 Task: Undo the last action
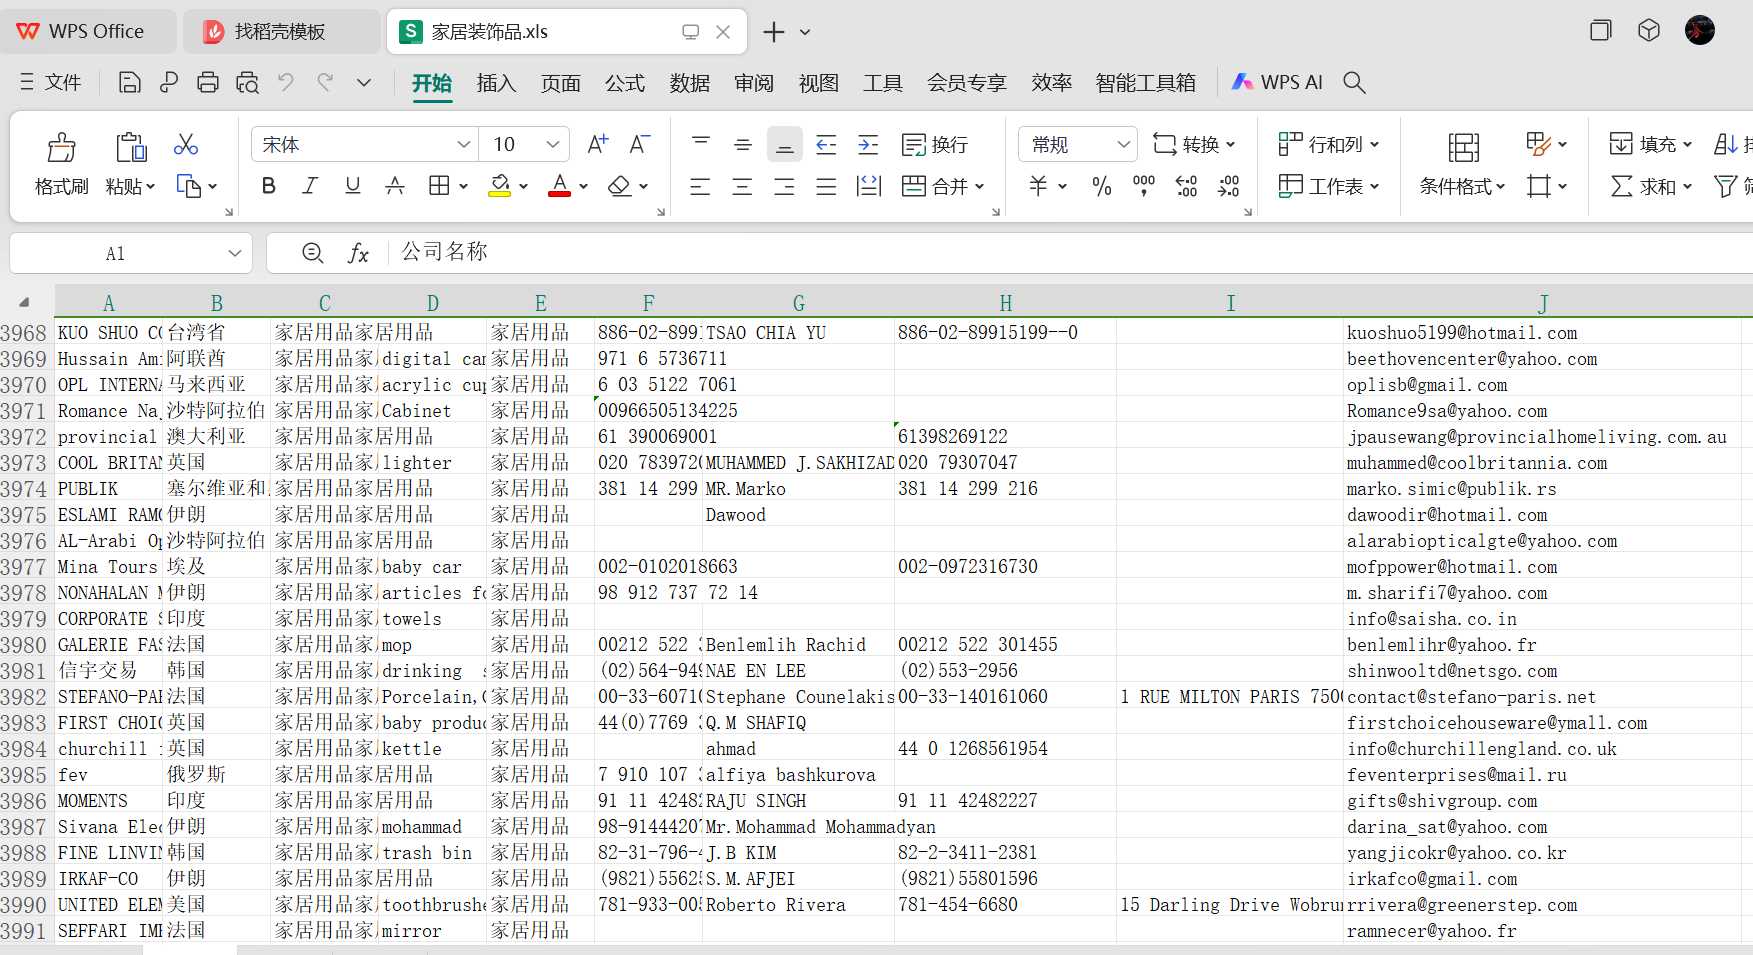click(286, 82)
